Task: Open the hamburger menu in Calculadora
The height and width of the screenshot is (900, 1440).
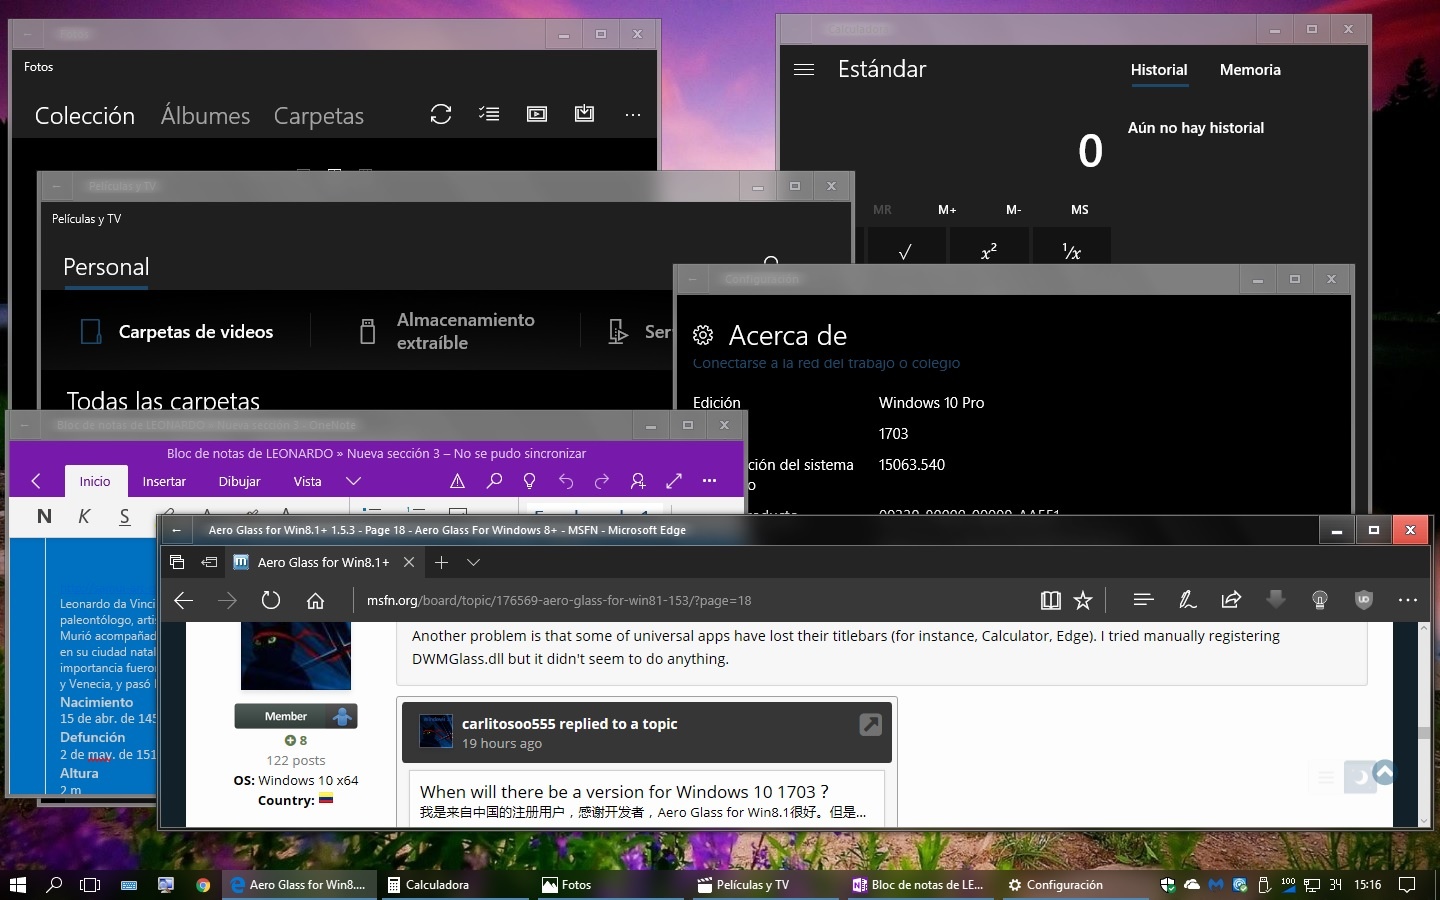Action: 804,70
